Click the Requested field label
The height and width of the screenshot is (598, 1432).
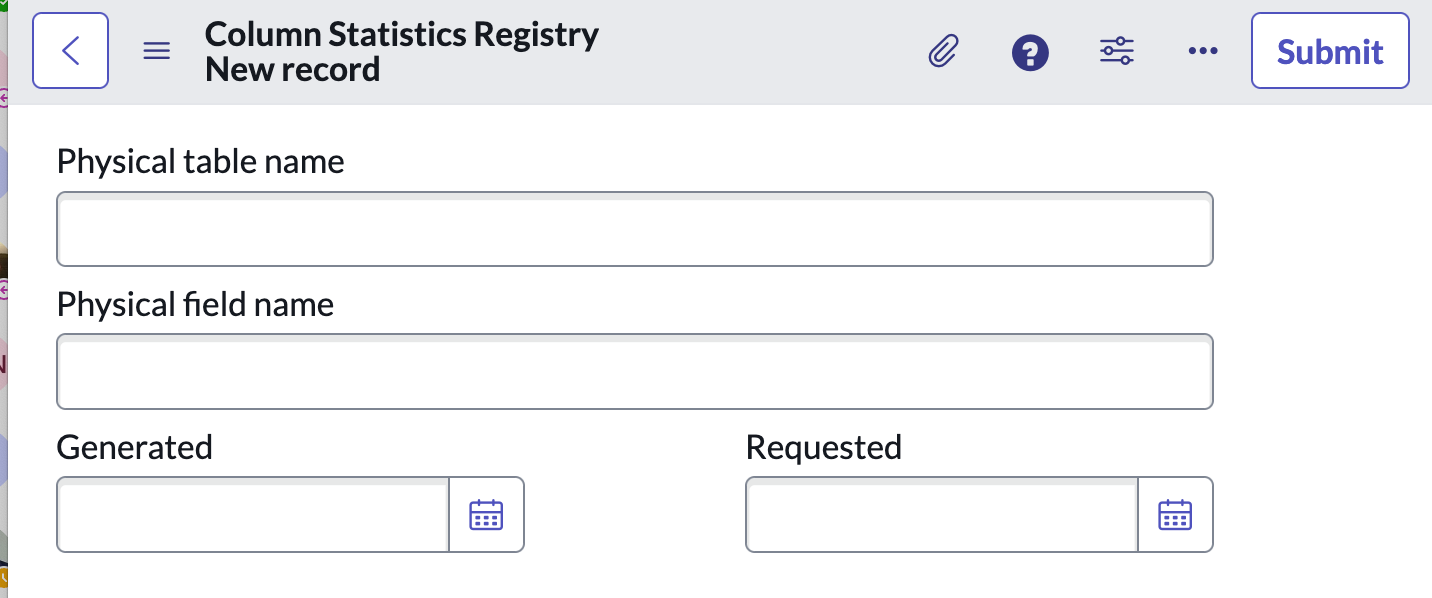(x=823, y=447)
